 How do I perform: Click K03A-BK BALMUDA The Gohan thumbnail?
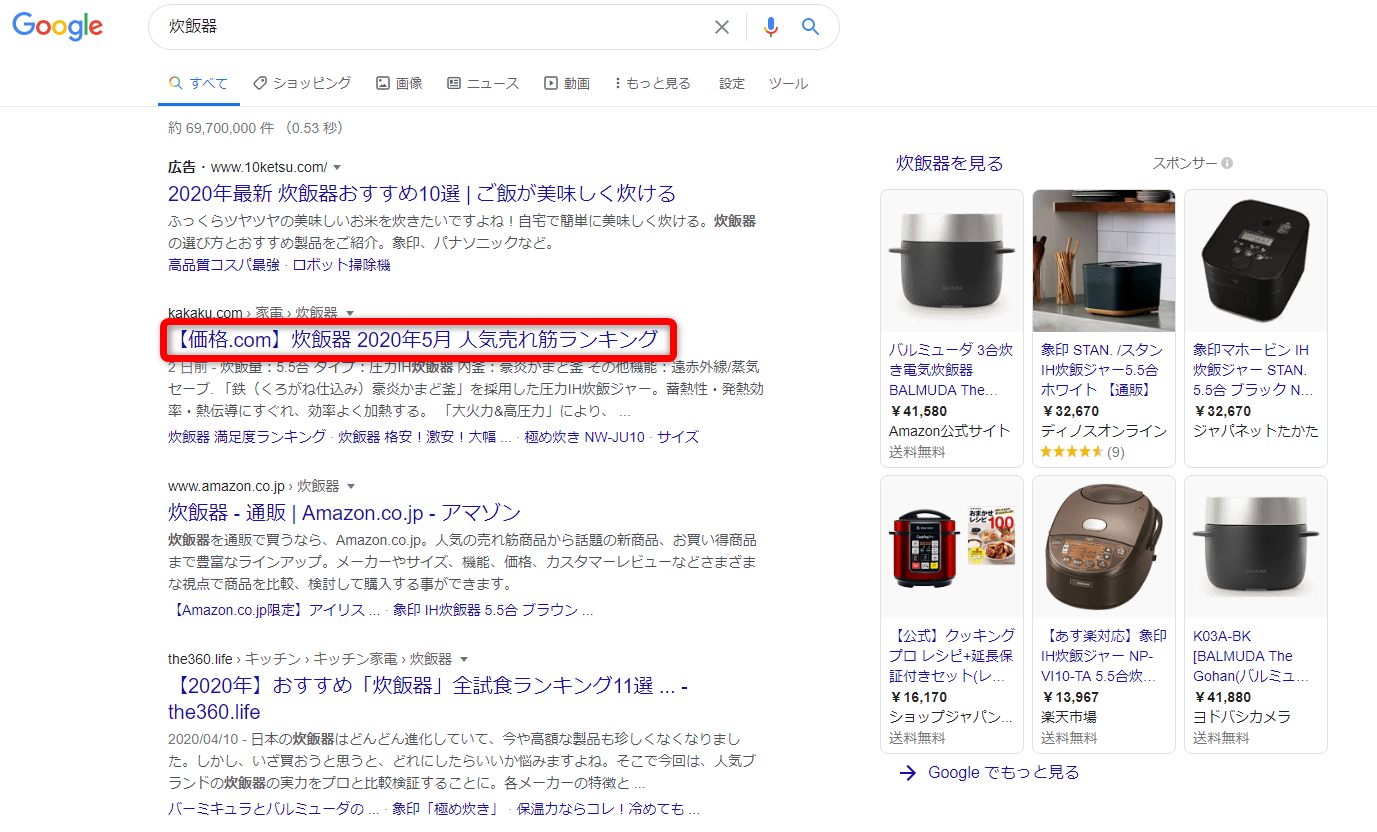pos(1256,547)
